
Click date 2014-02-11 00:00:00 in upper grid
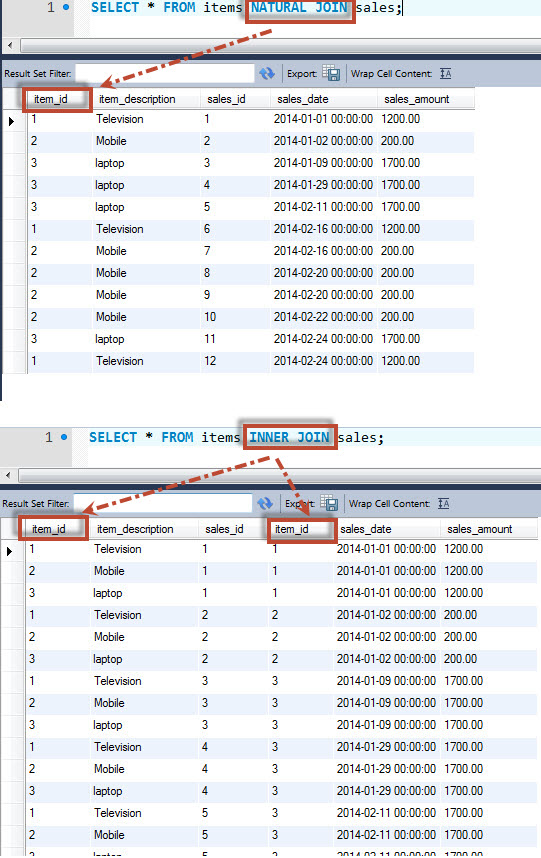pos(323,207)
